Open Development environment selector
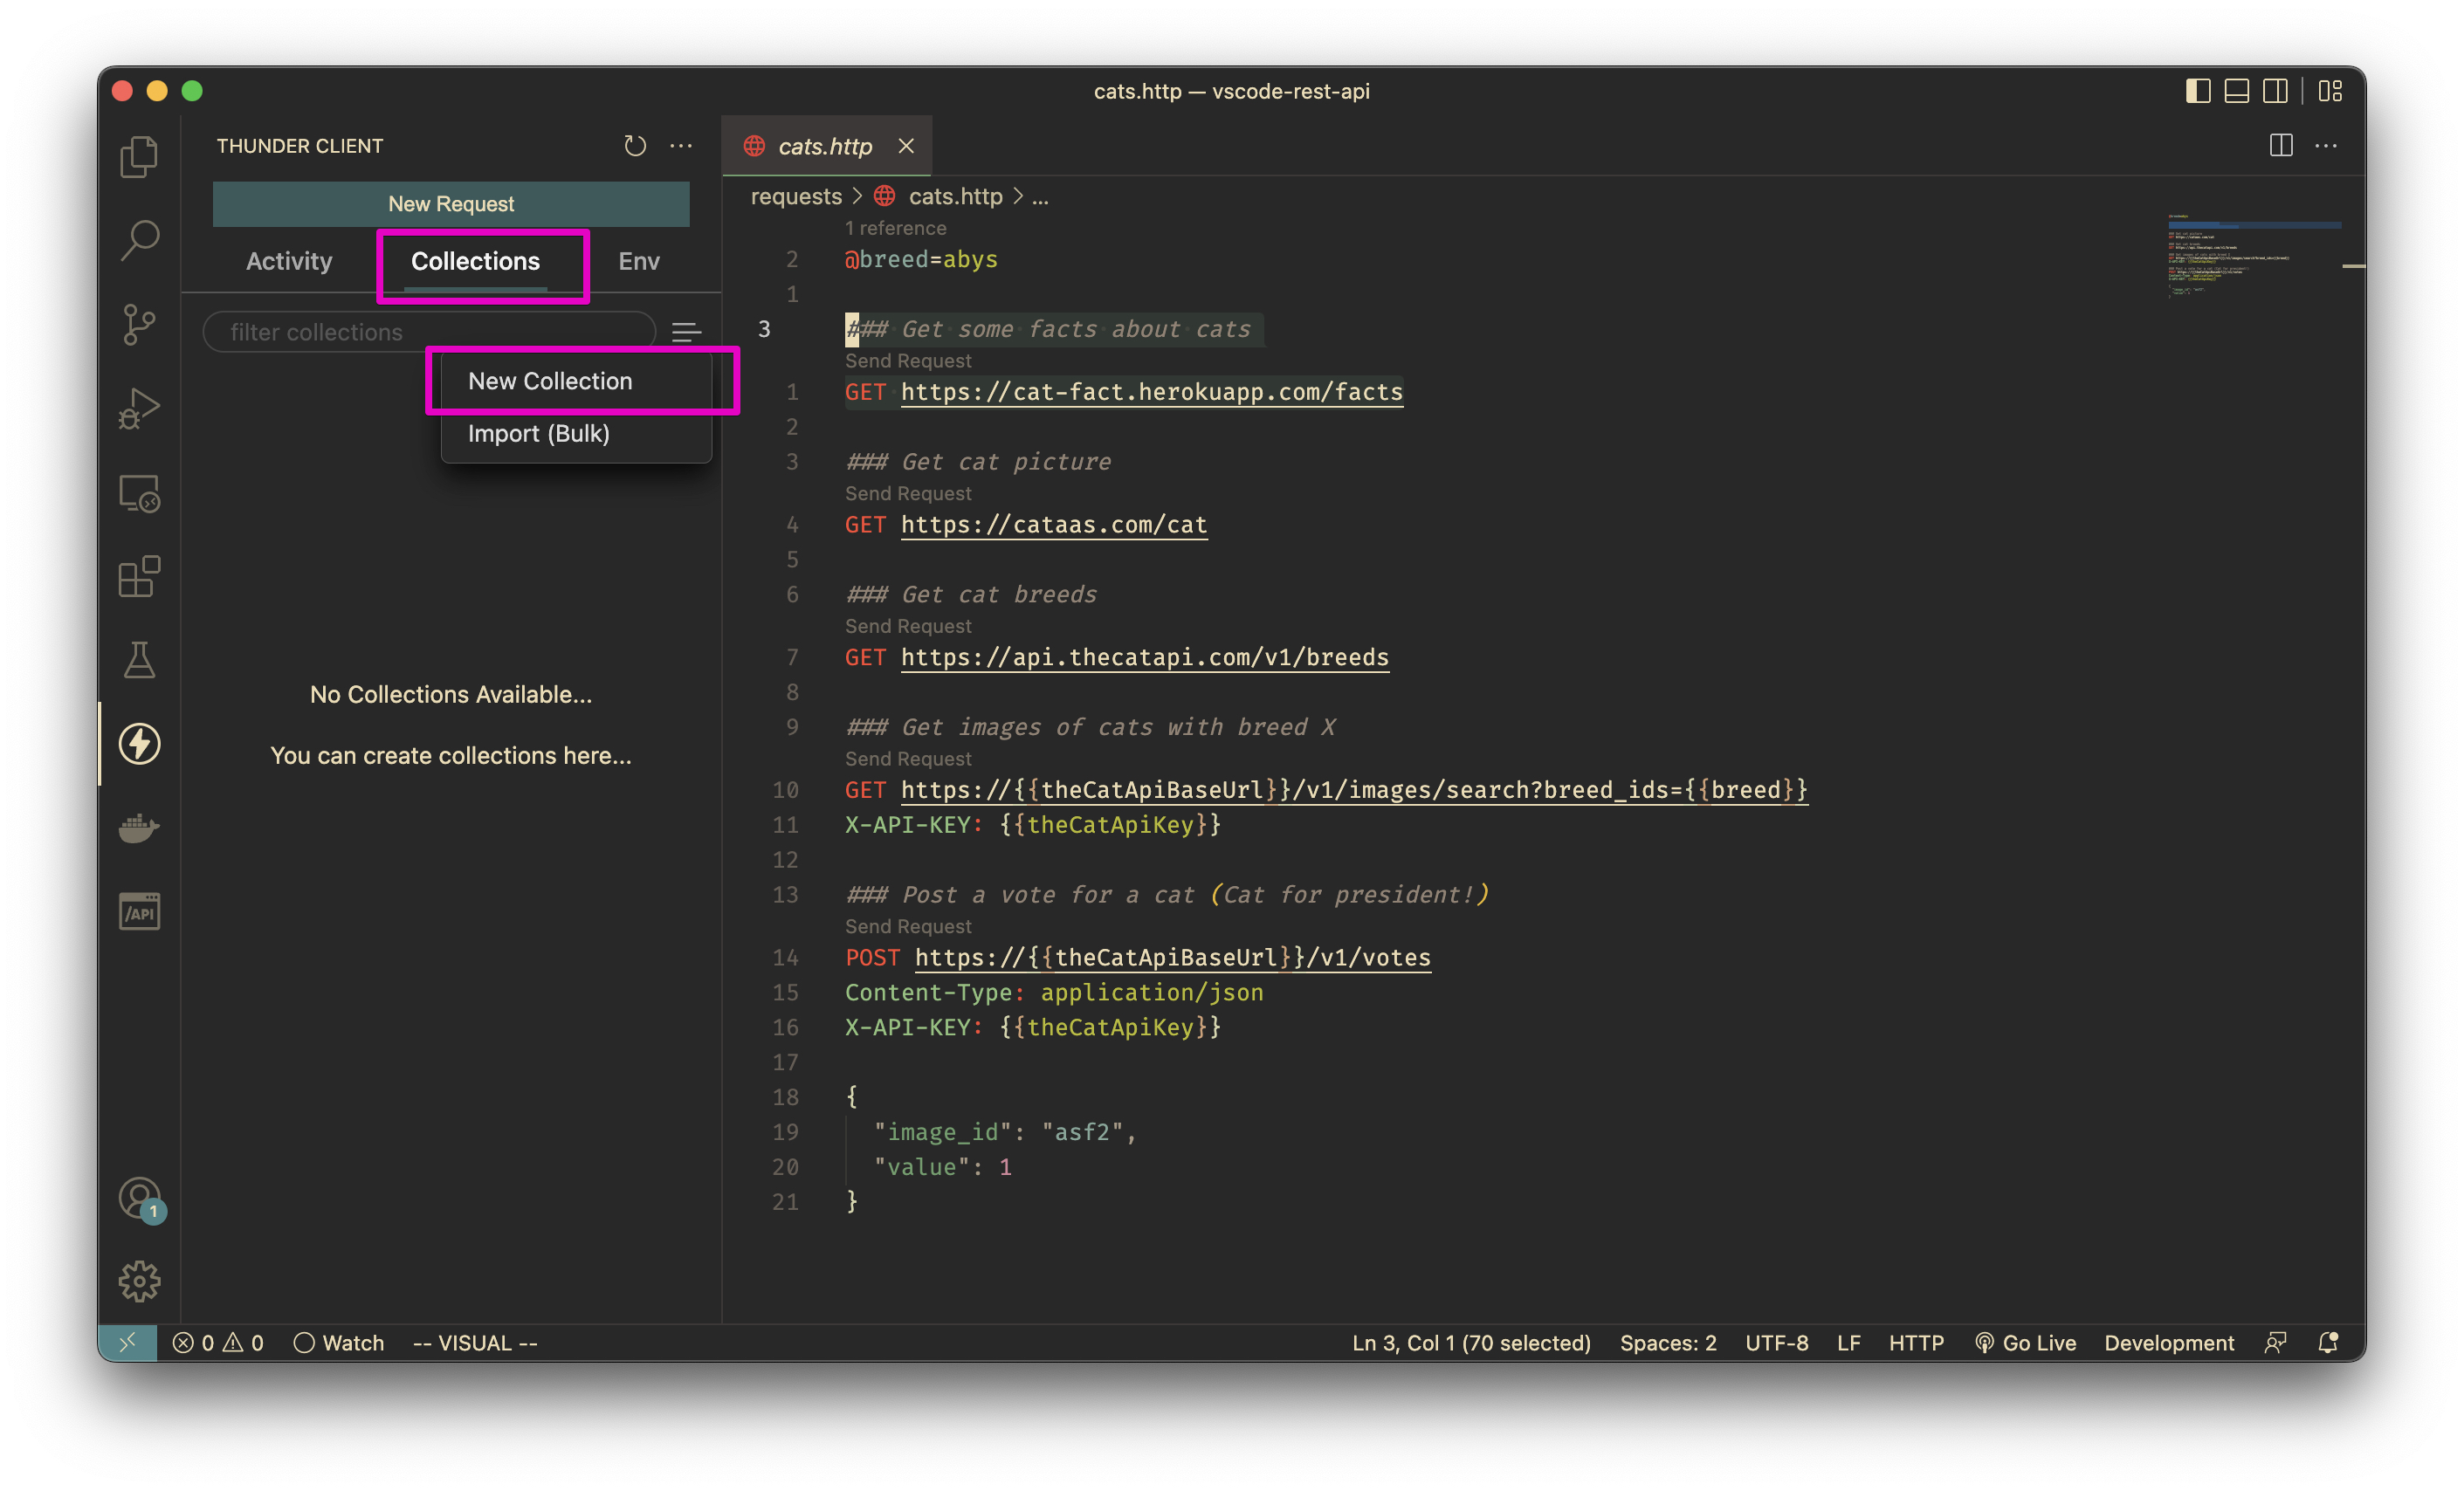The height and width of the screenshot is (1491, 2464). [2169, 1343]
